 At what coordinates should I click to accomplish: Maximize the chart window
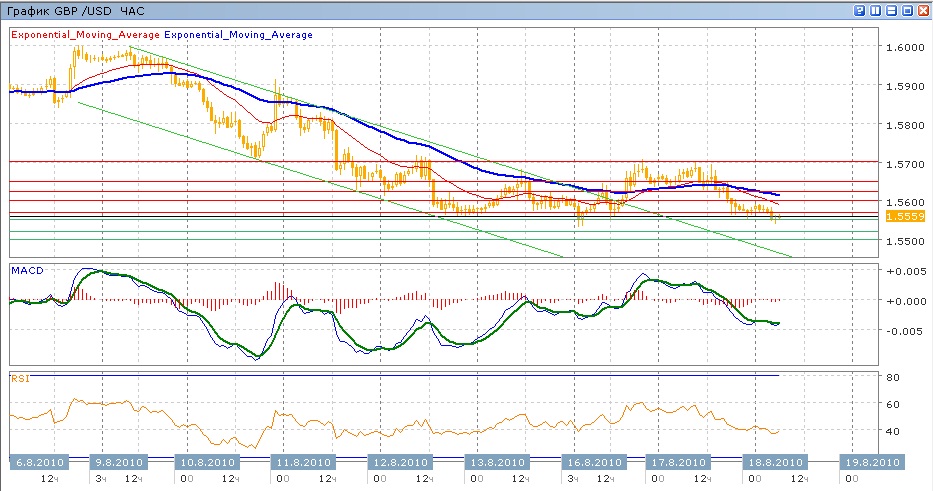(907, 10)
